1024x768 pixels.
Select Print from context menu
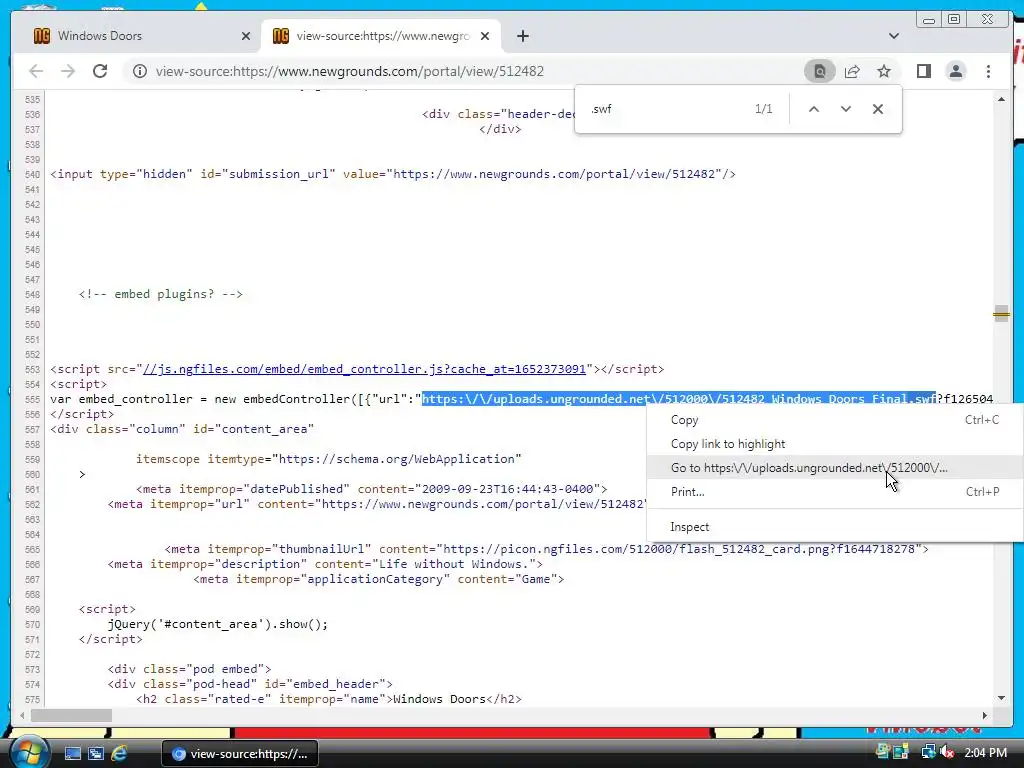tap(835, 492)
